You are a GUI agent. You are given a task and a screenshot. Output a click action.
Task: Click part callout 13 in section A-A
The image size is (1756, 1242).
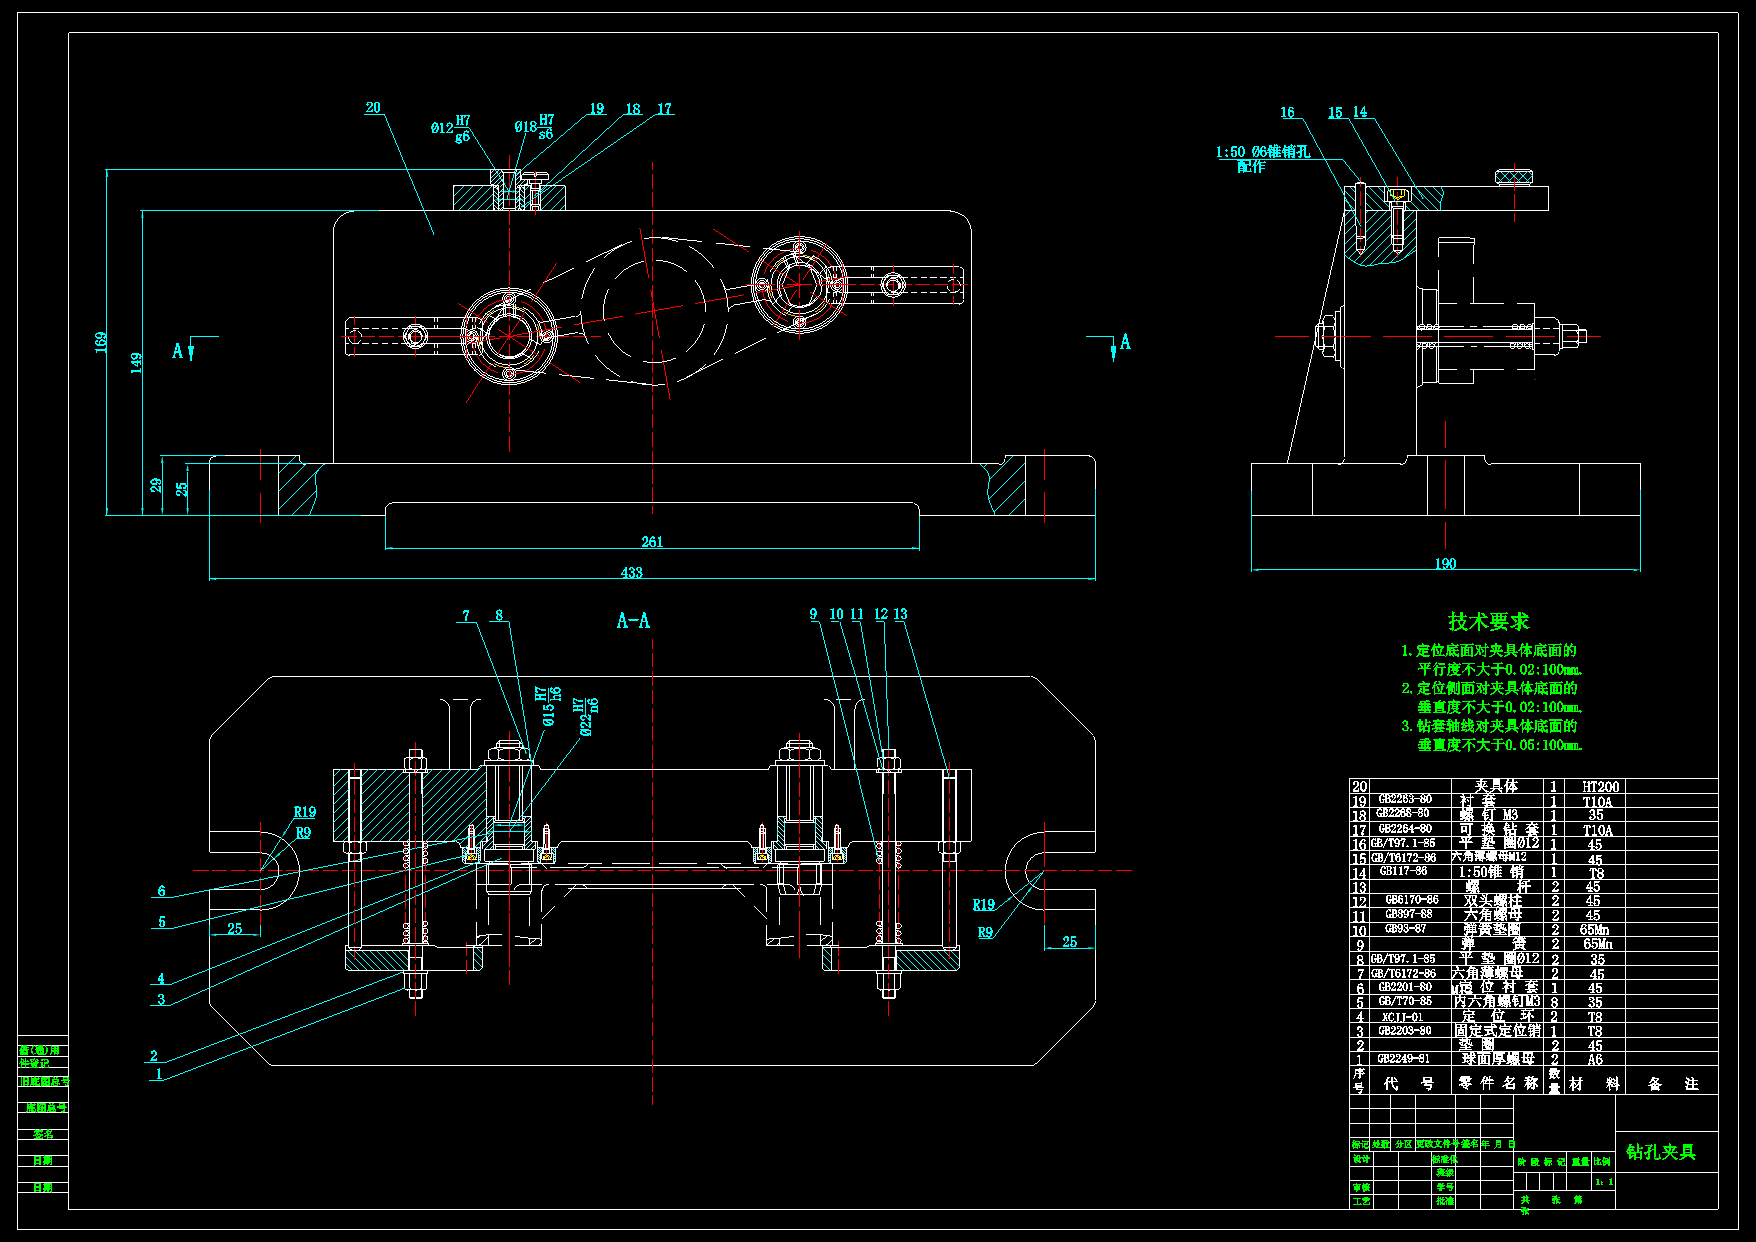coord(900,614)
